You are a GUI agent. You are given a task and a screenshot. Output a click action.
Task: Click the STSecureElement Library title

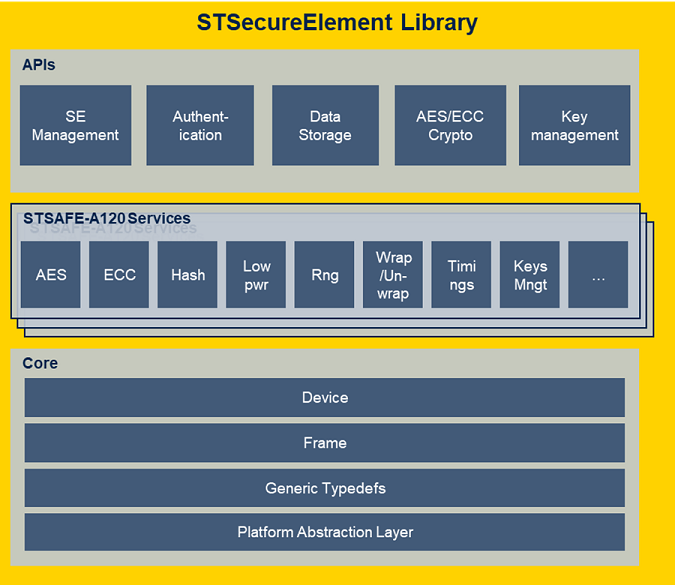click(337, 22)
